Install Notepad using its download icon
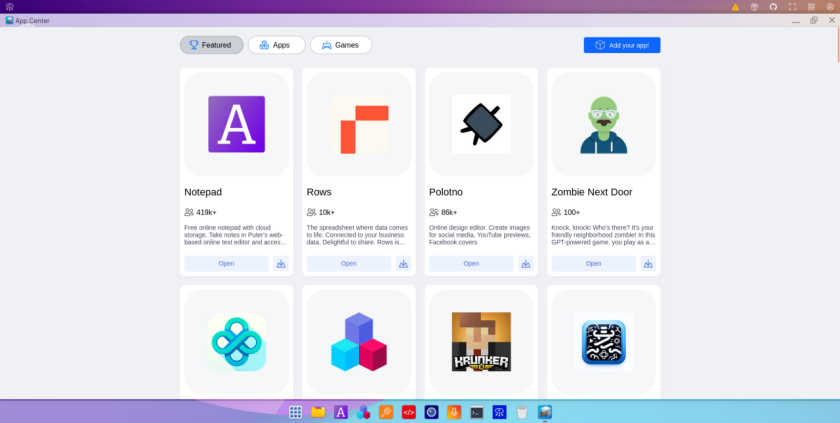 pyautogui.click(x=281, y=263)
